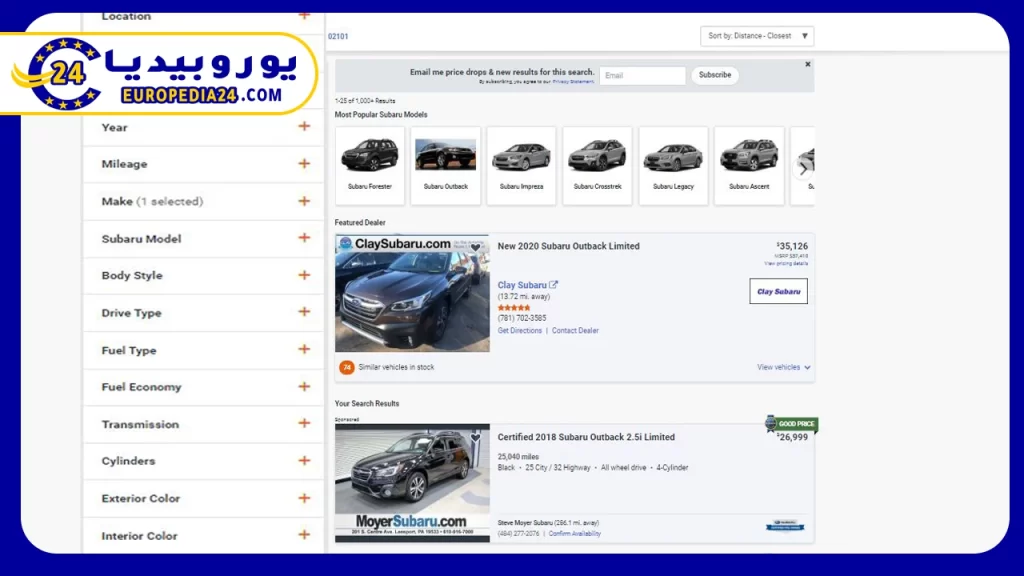Expand the Make filter plus icon
This screenshot has height=576, width=1024.
pos(304,201)
